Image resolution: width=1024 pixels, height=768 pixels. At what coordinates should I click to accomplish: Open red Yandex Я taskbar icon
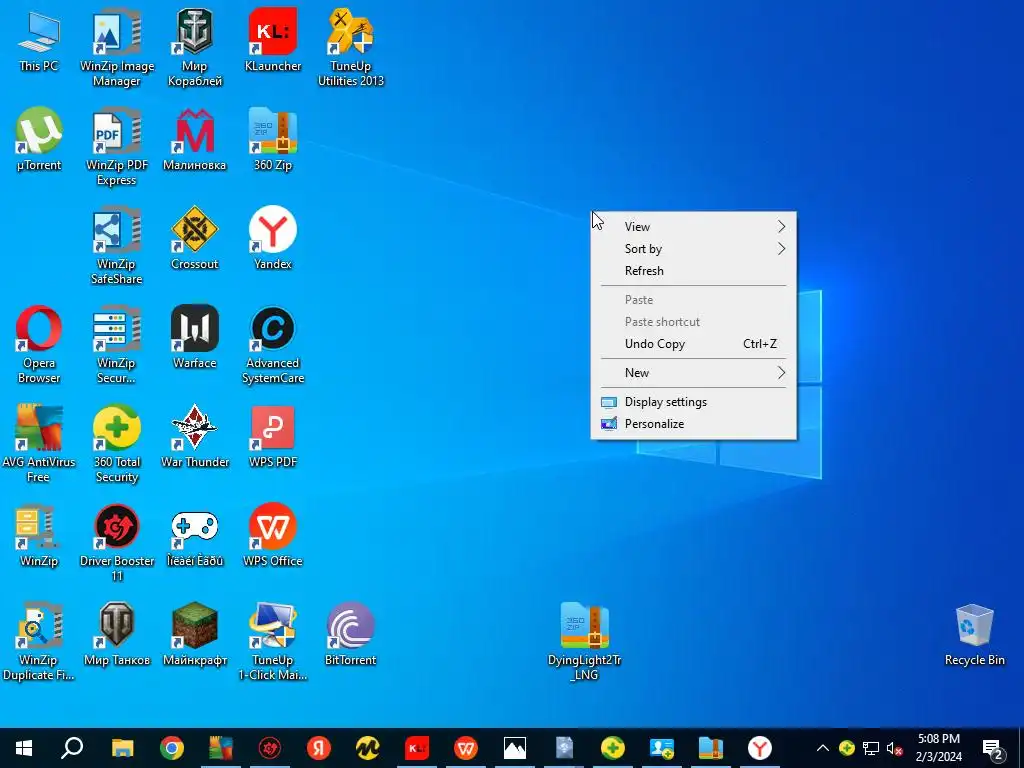pos(319,748)
